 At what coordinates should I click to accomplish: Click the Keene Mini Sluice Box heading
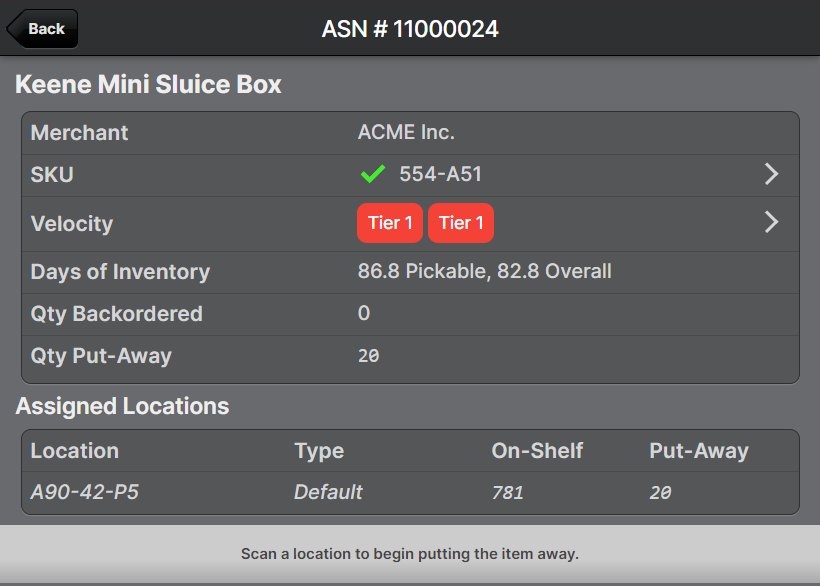[148, 84]
